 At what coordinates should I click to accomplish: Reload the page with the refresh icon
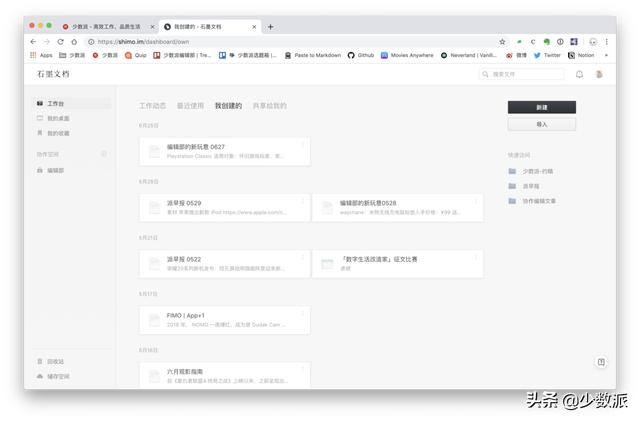pos(60,42)
